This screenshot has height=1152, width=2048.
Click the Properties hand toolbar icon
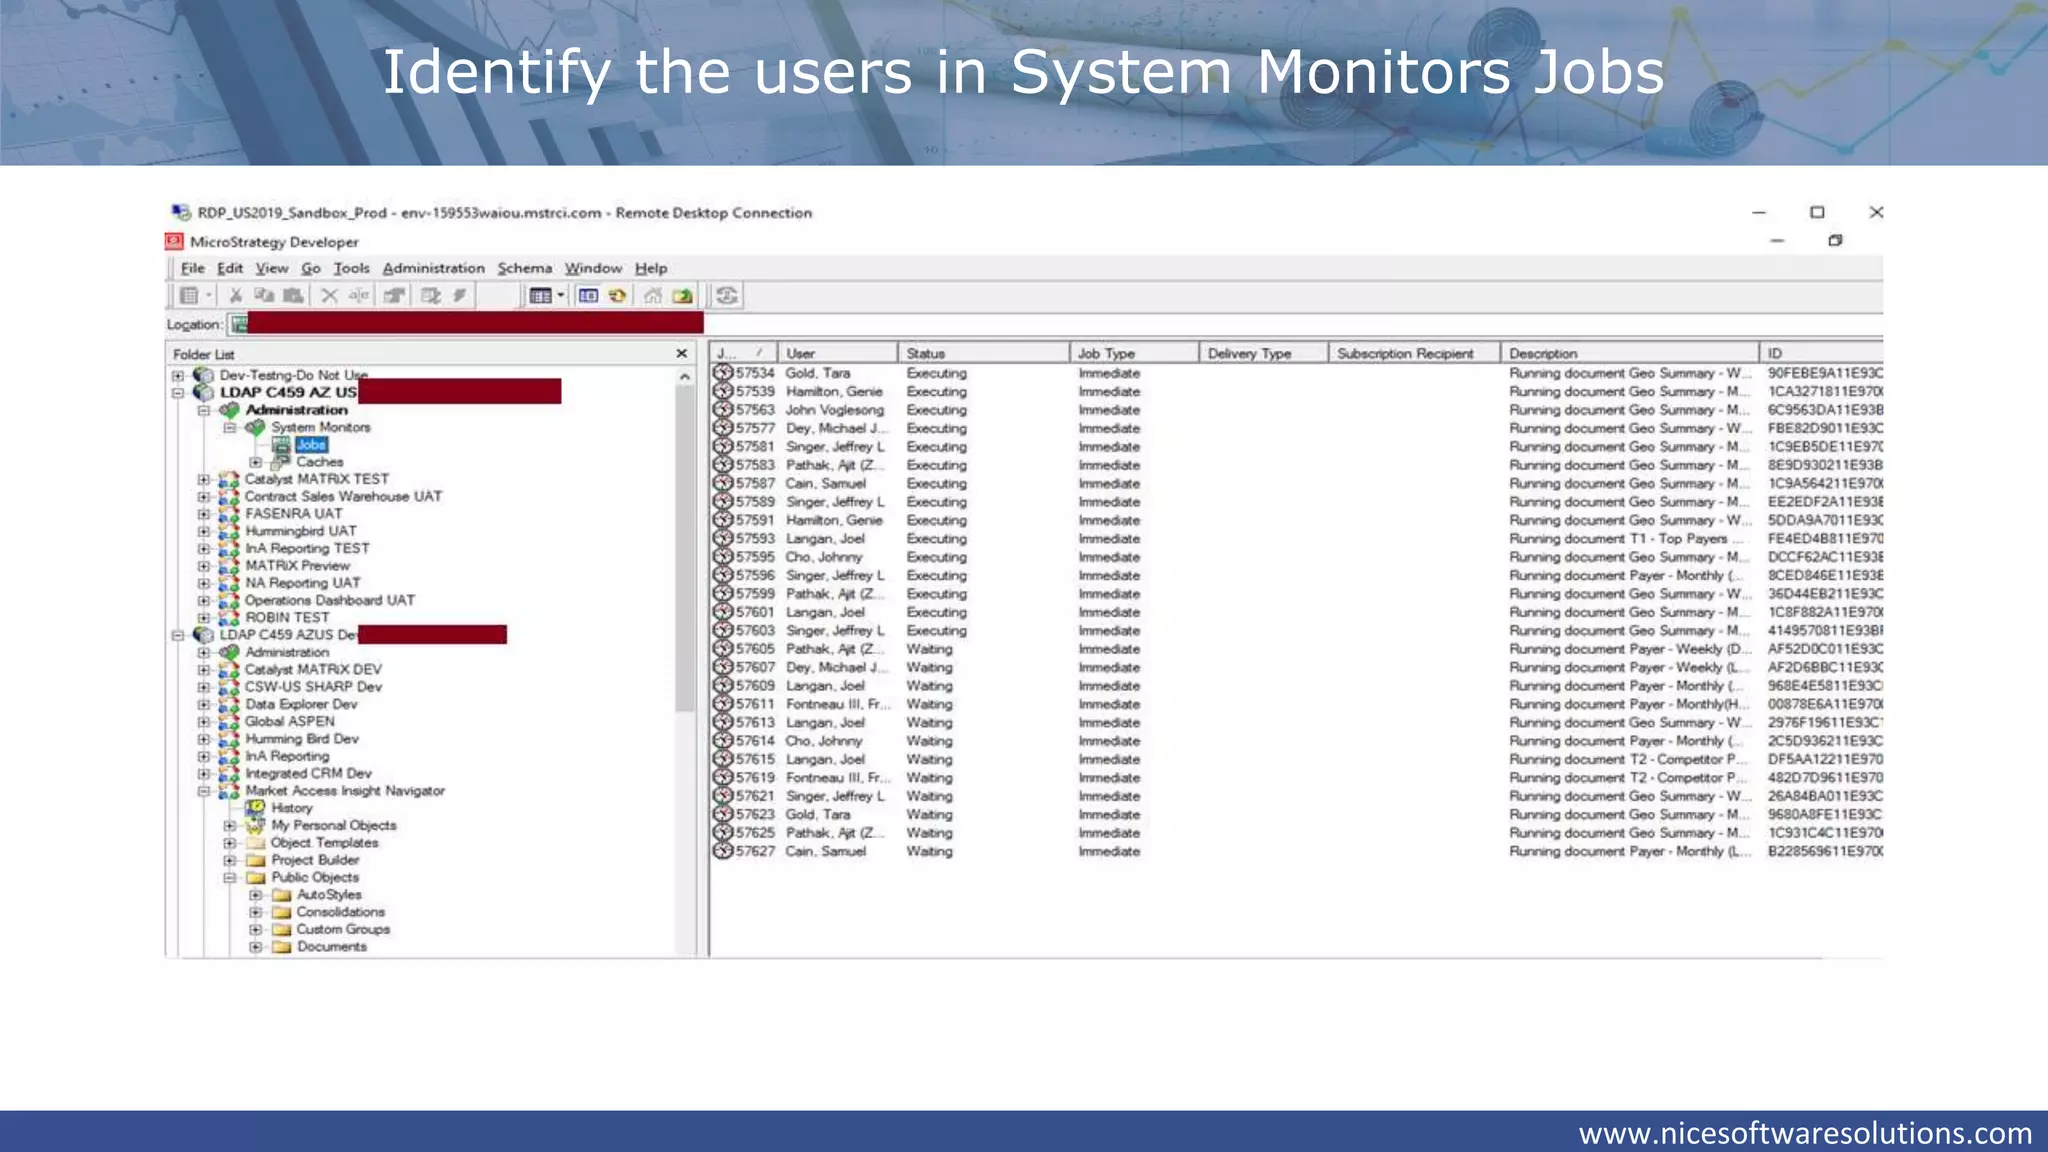(395, 295)
